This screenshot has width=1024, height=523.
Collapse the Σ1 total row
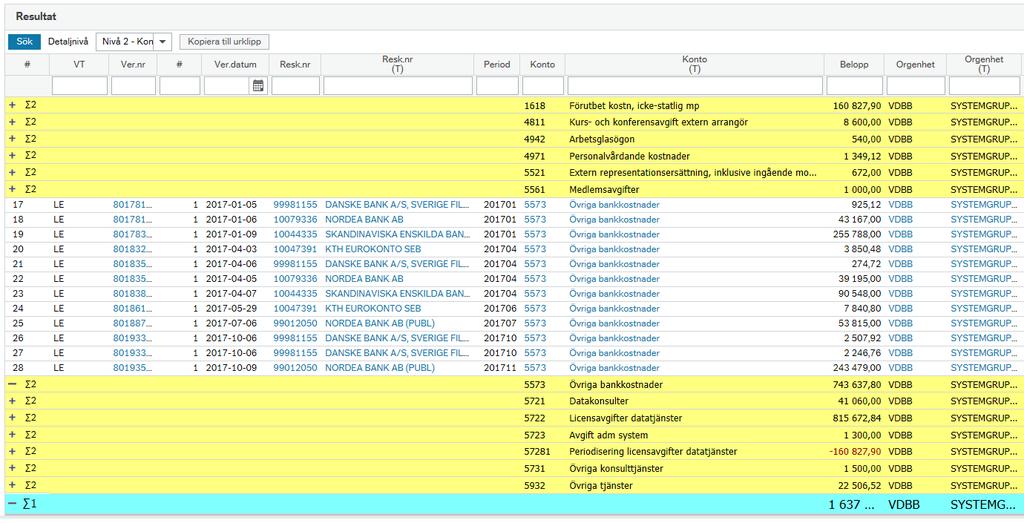click(x=12, y=503)
